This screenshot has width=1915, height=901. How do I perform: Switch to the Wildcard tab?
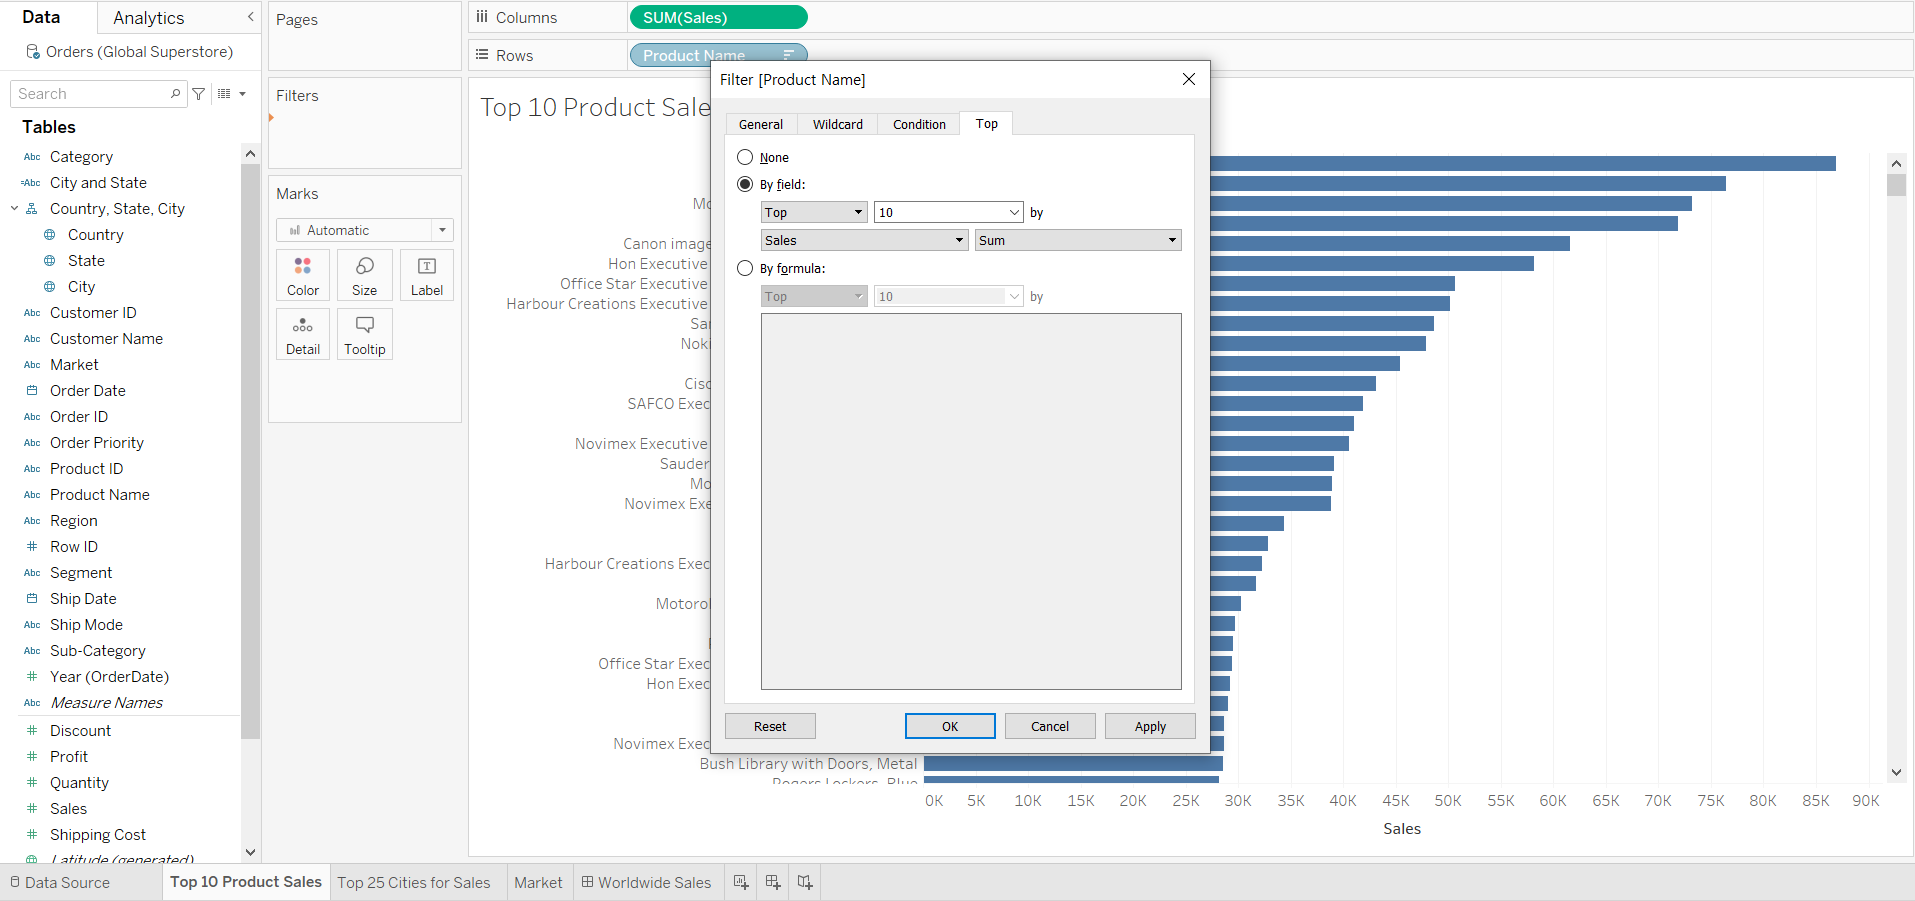click(x=838, y=124)
